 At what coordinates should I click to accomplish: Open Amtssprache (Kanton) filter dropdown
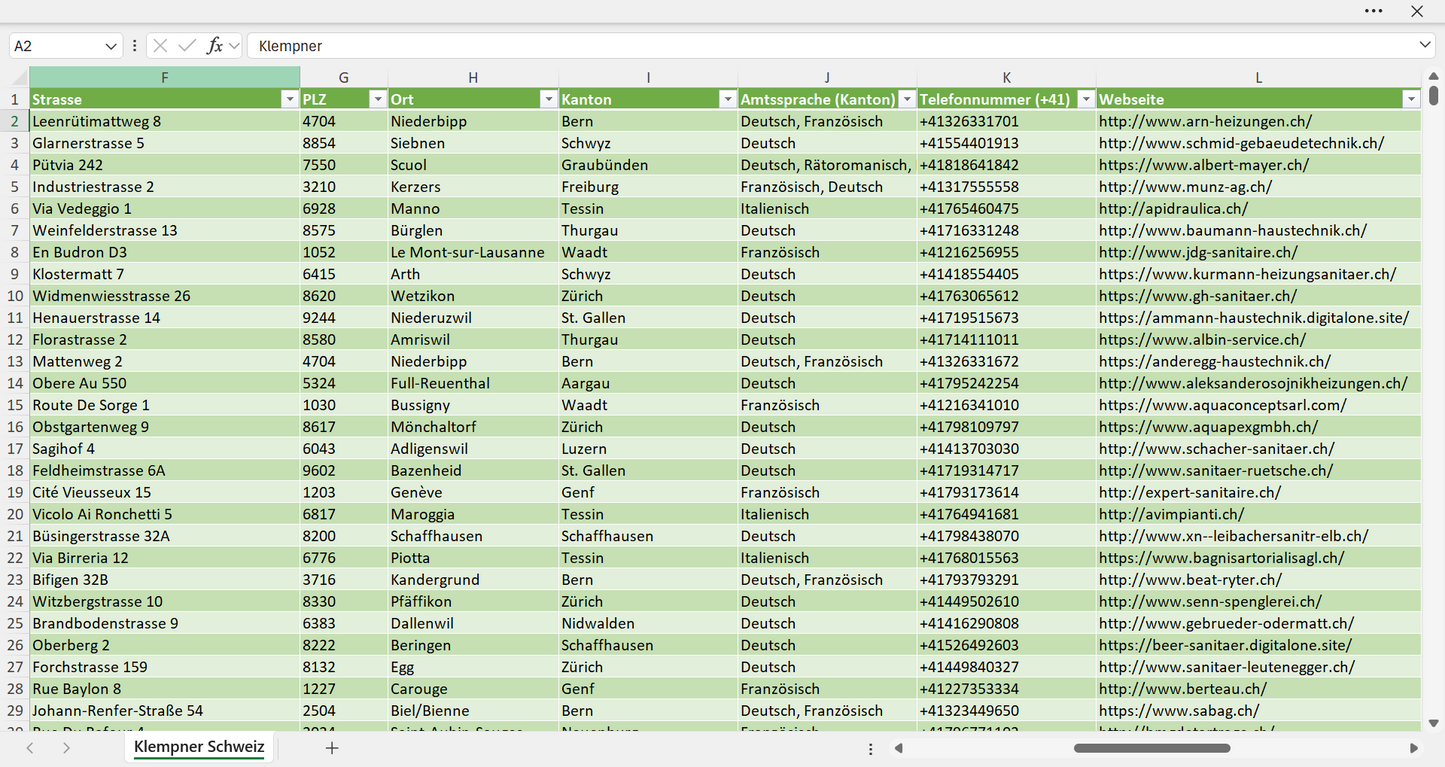906,99
